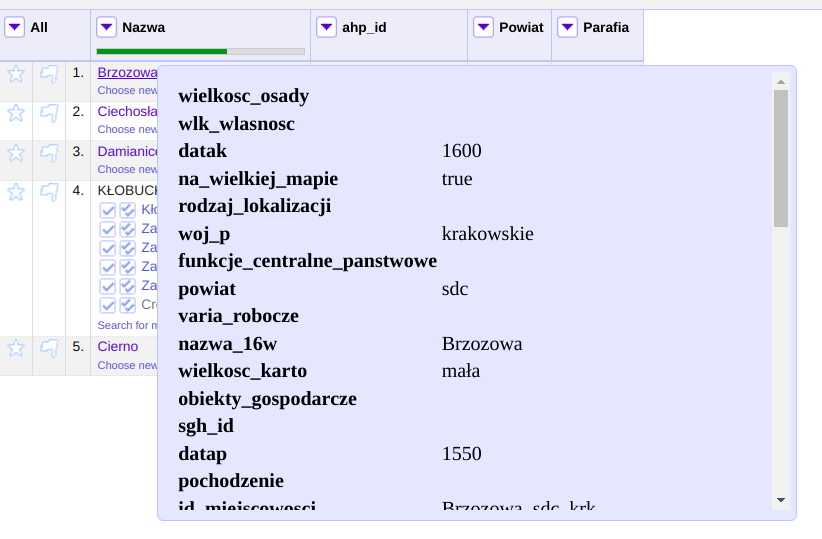This screenshot has height=539, width=822.
Task: Click the wielkosc_karto value mała
Action: click(x=461, y=371)
